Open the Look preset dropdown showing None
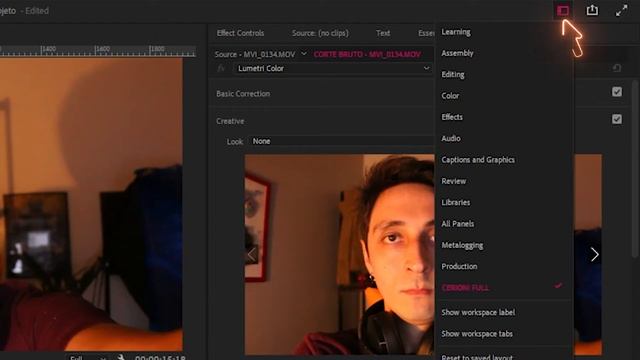 tap(341, 141)
